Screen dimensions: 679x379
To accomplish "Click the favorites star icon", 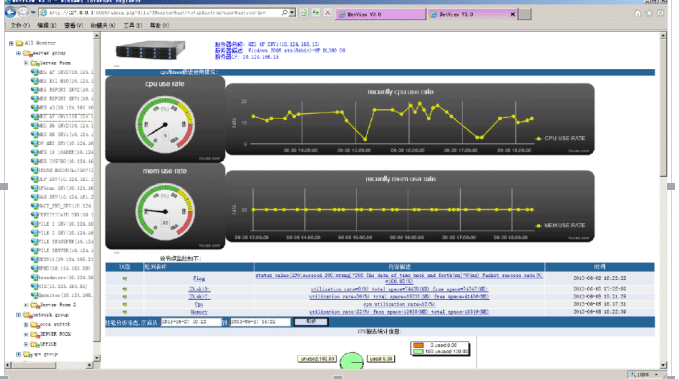I will pos(649,13).
